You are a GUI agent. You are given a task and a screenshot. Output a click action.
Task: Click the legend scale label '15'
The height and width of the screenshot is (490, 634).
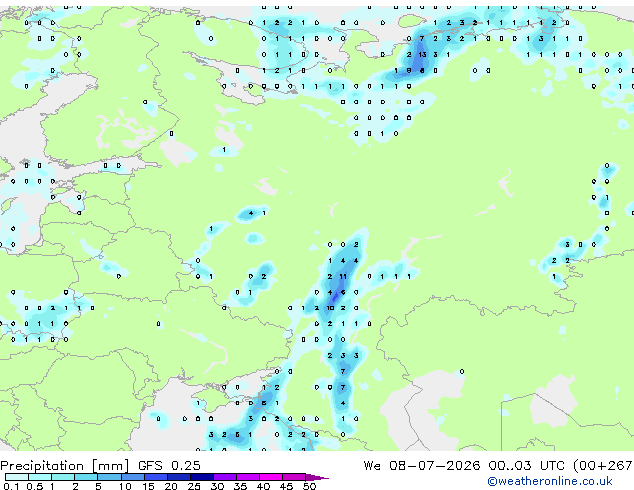pyautogui.click(x=148, y=486)
